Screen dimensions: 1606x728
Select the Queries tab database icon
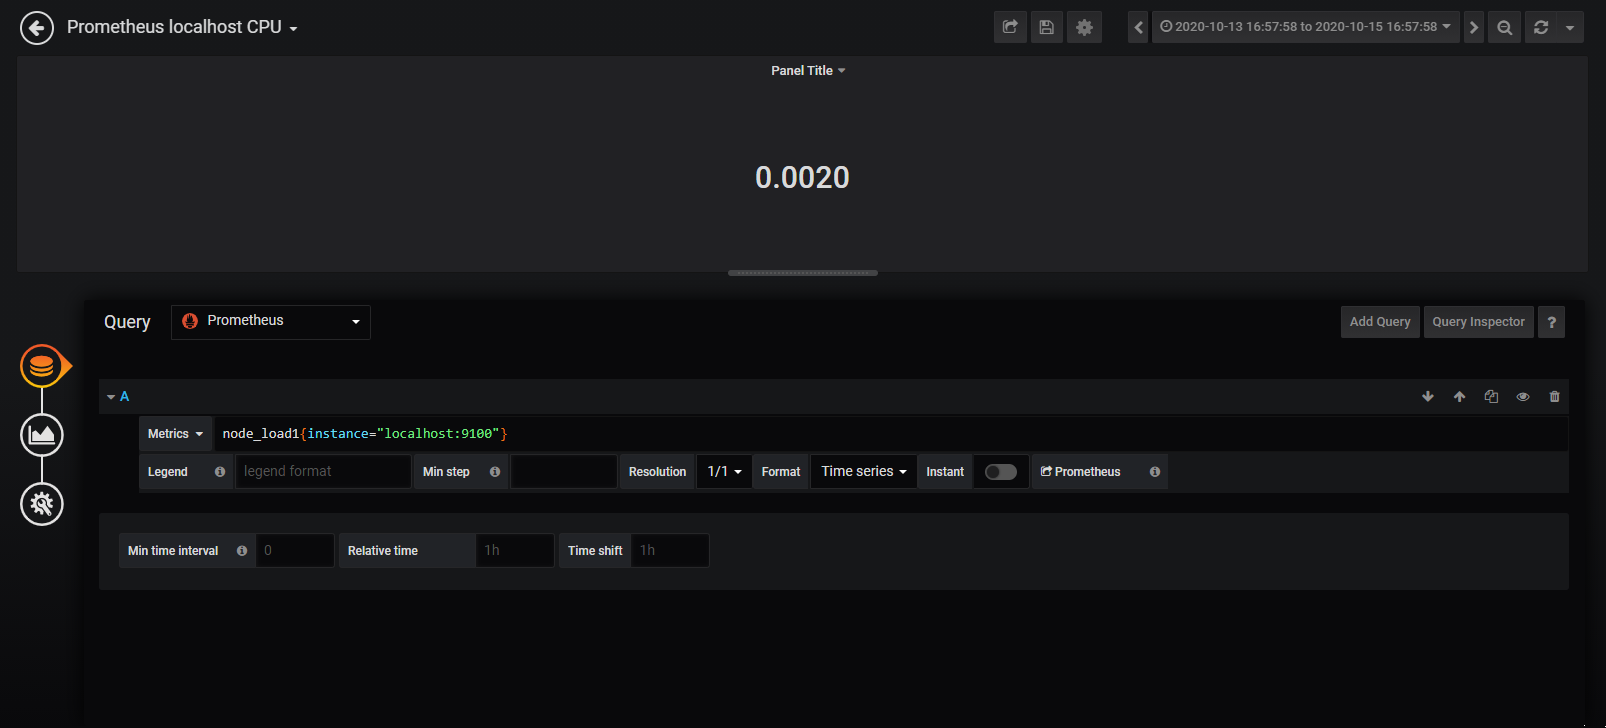[x=42, y=366]
